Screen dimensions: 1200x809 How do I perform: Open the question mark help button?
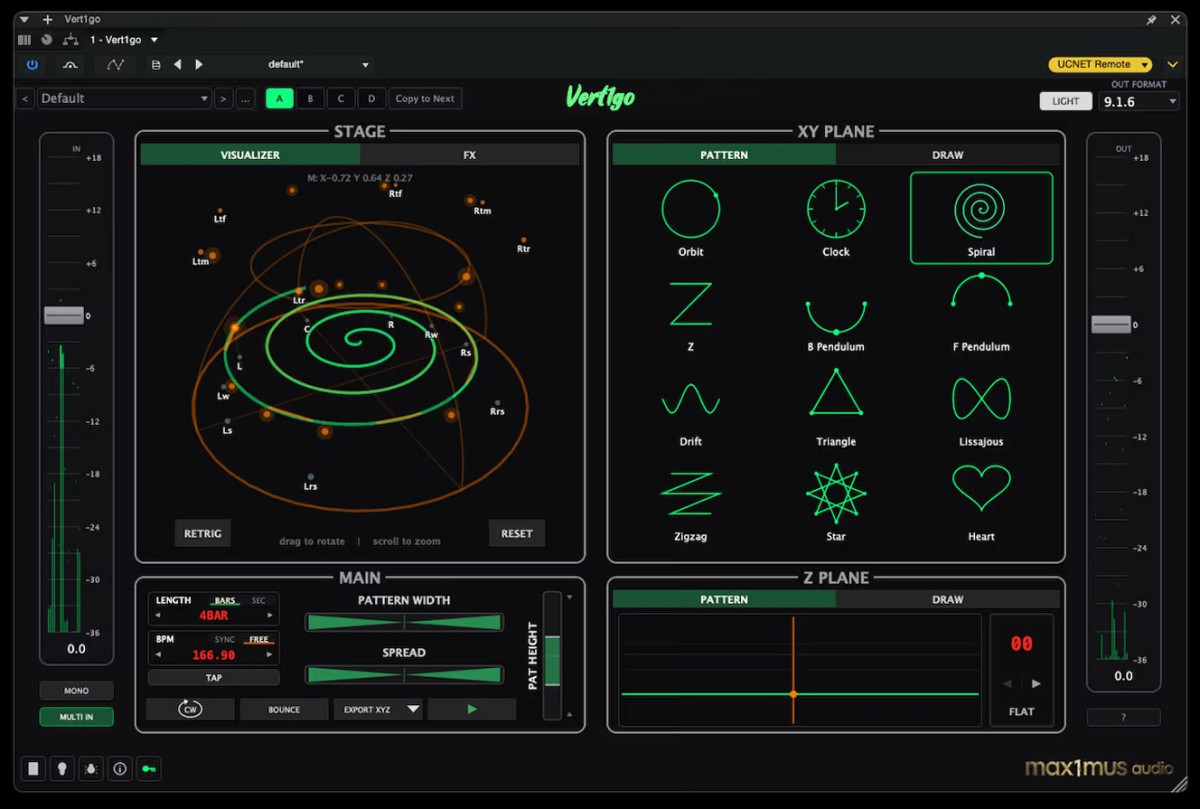click(1123, 717)
